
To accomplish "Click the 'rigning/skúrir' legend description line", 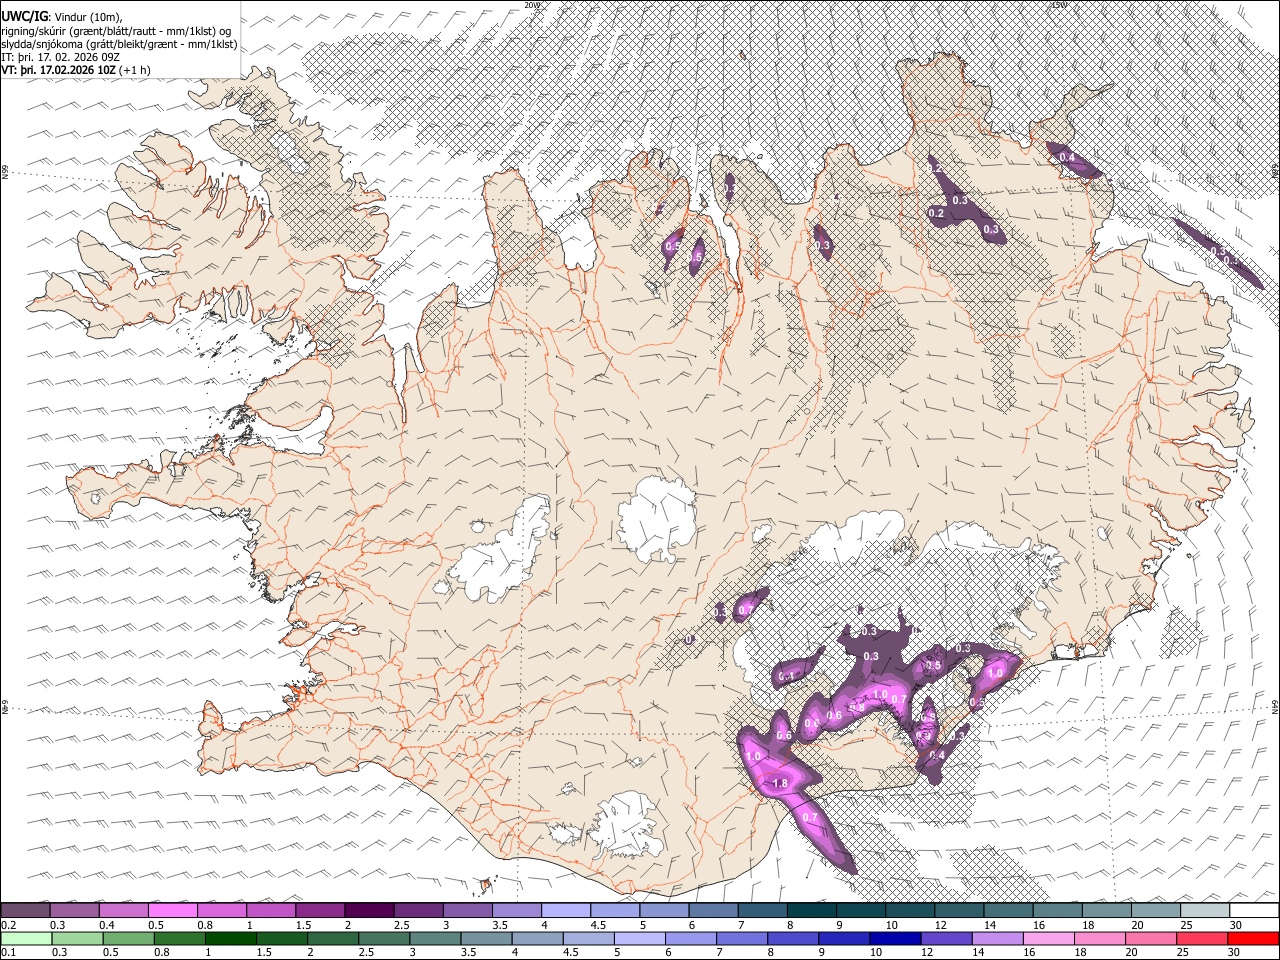I will 116,30.
